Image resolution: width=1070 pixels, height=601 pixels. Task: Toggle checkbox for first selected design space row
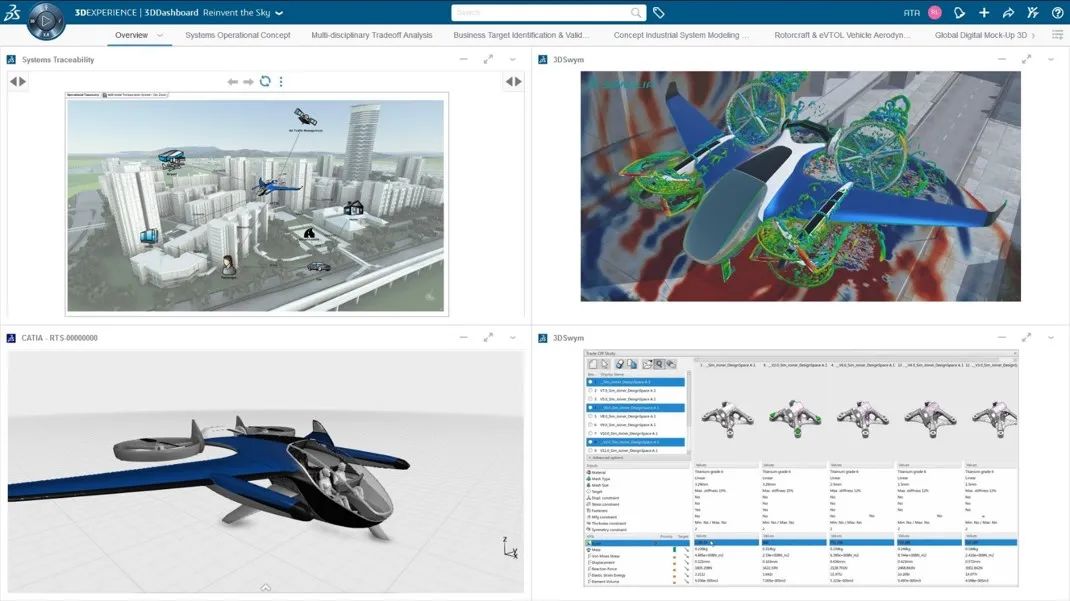coord(590,382)
